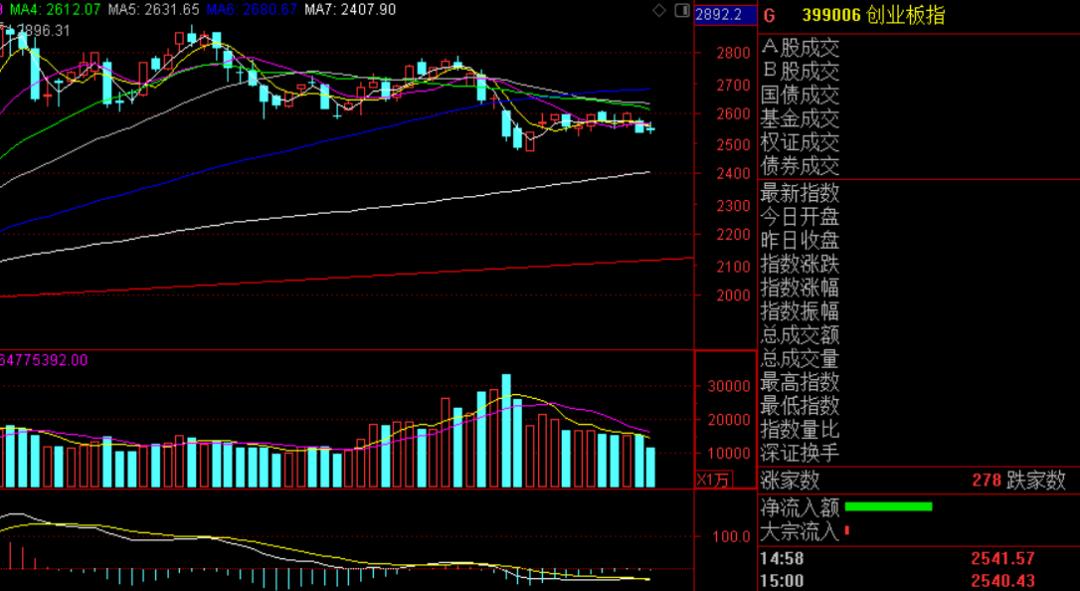Select the MA4: 2612.07 indicator label

tap(55, 10)
